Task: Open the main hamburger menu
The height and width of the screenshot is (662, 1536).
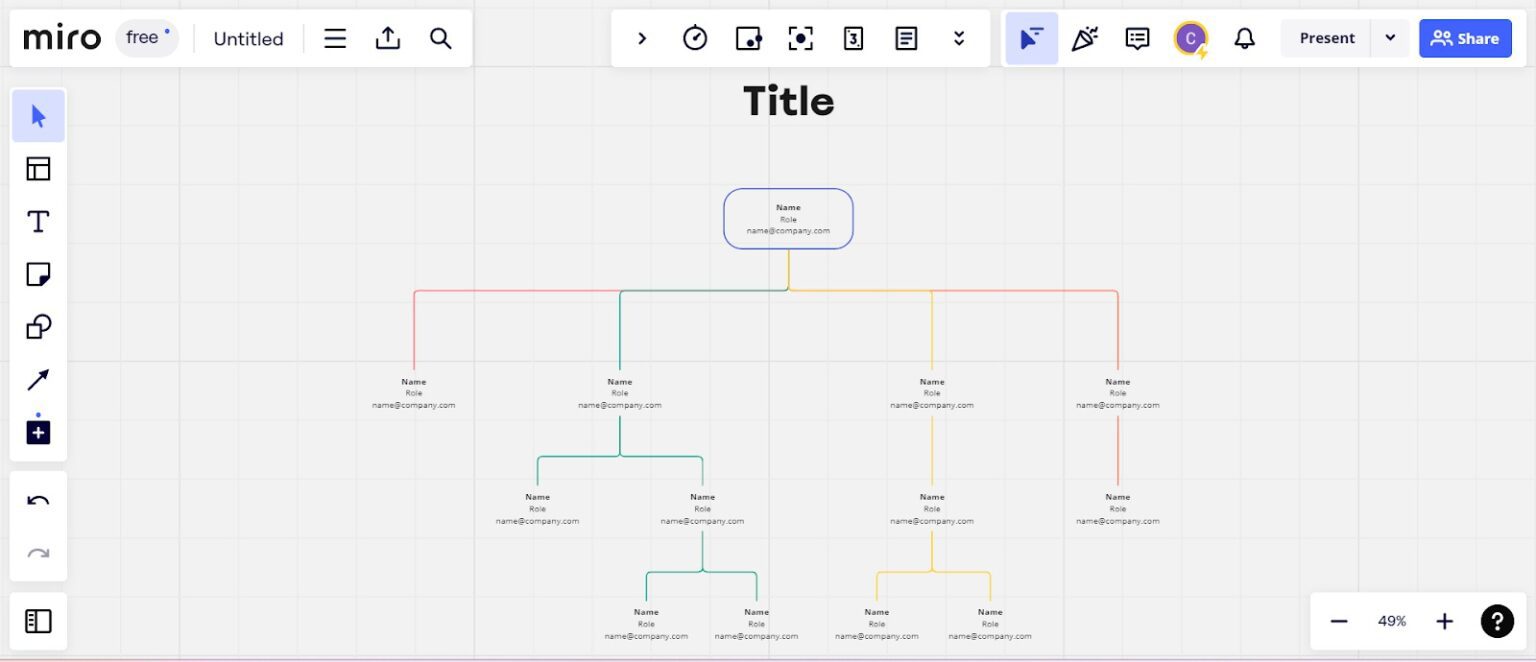Action: tap(335, 38)
